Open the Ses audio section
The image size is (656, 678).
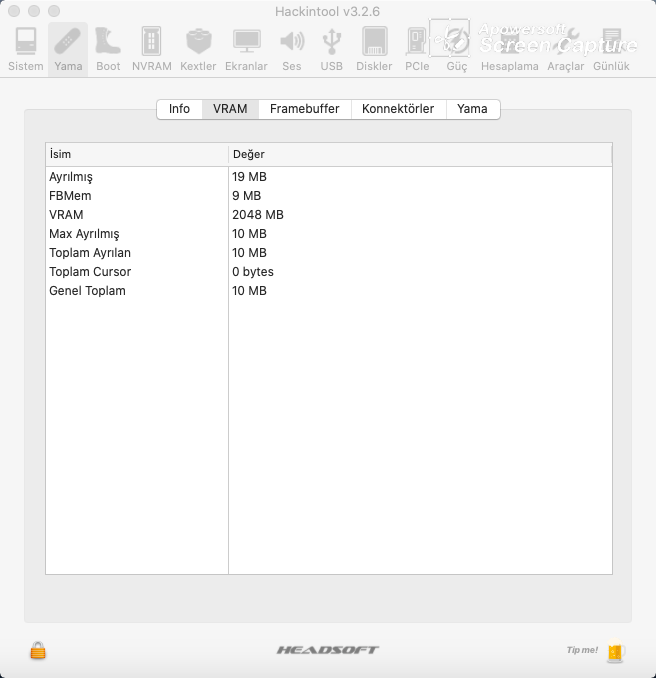click(x=292, y=49)
